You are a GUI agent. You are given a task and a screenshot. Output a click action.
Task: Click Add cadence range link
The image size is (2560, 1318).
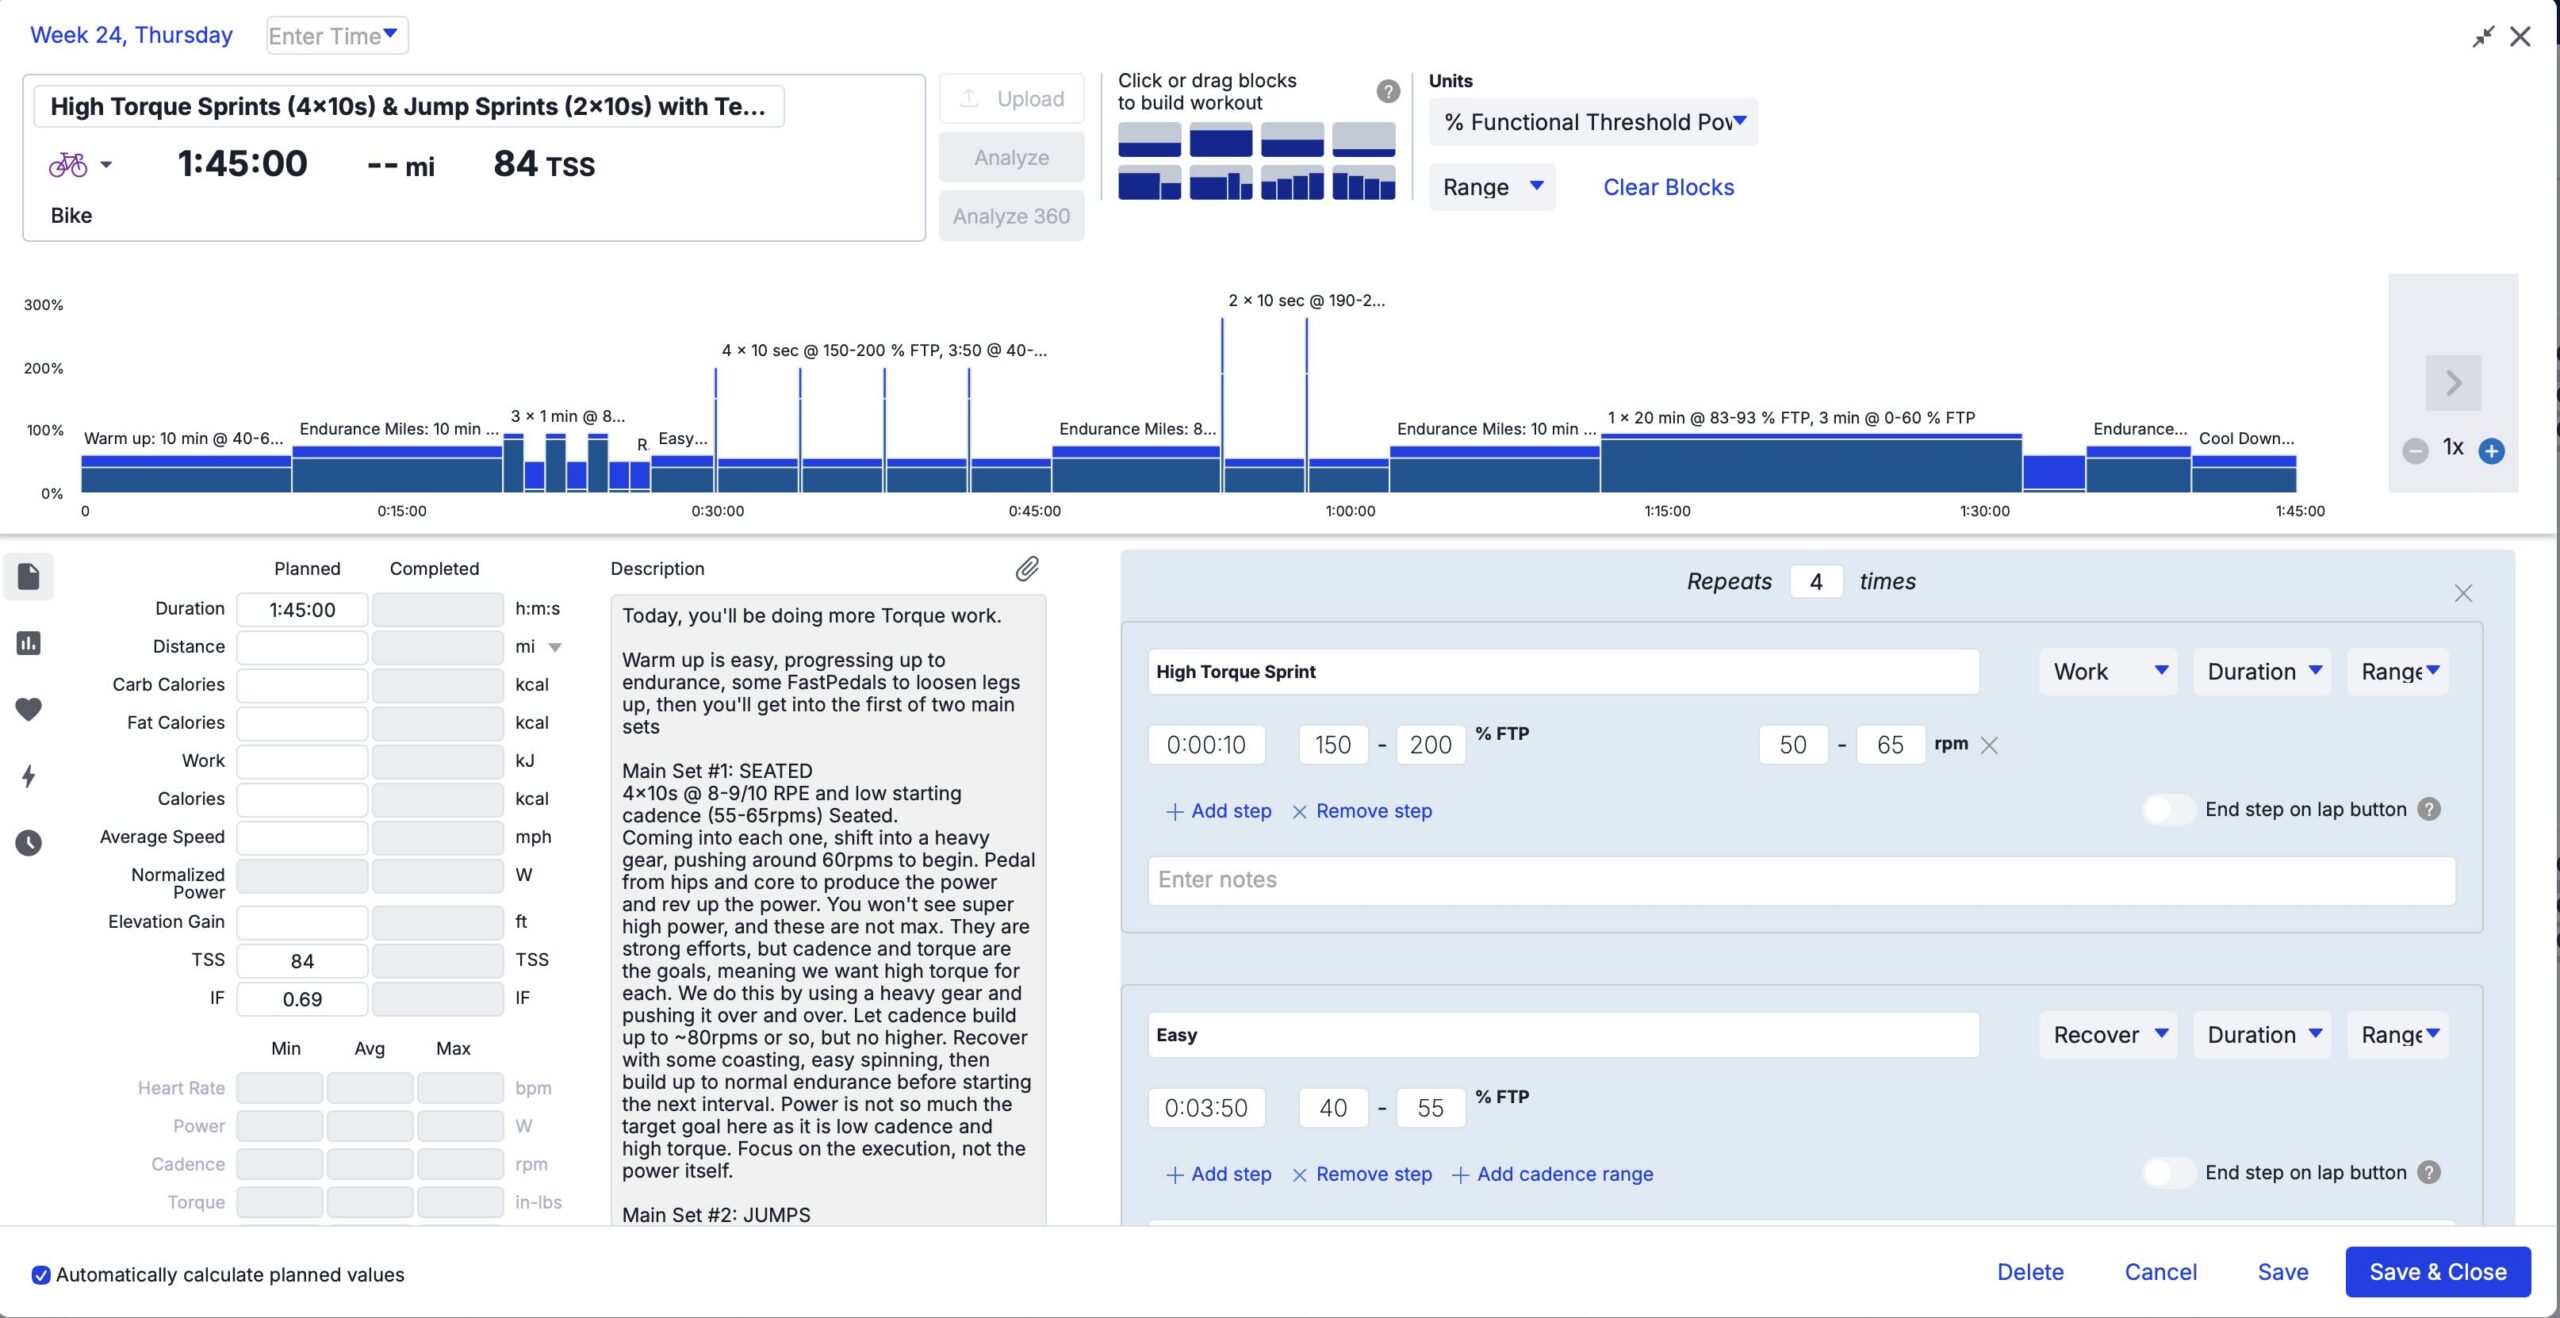[x=1552, y=1174]
